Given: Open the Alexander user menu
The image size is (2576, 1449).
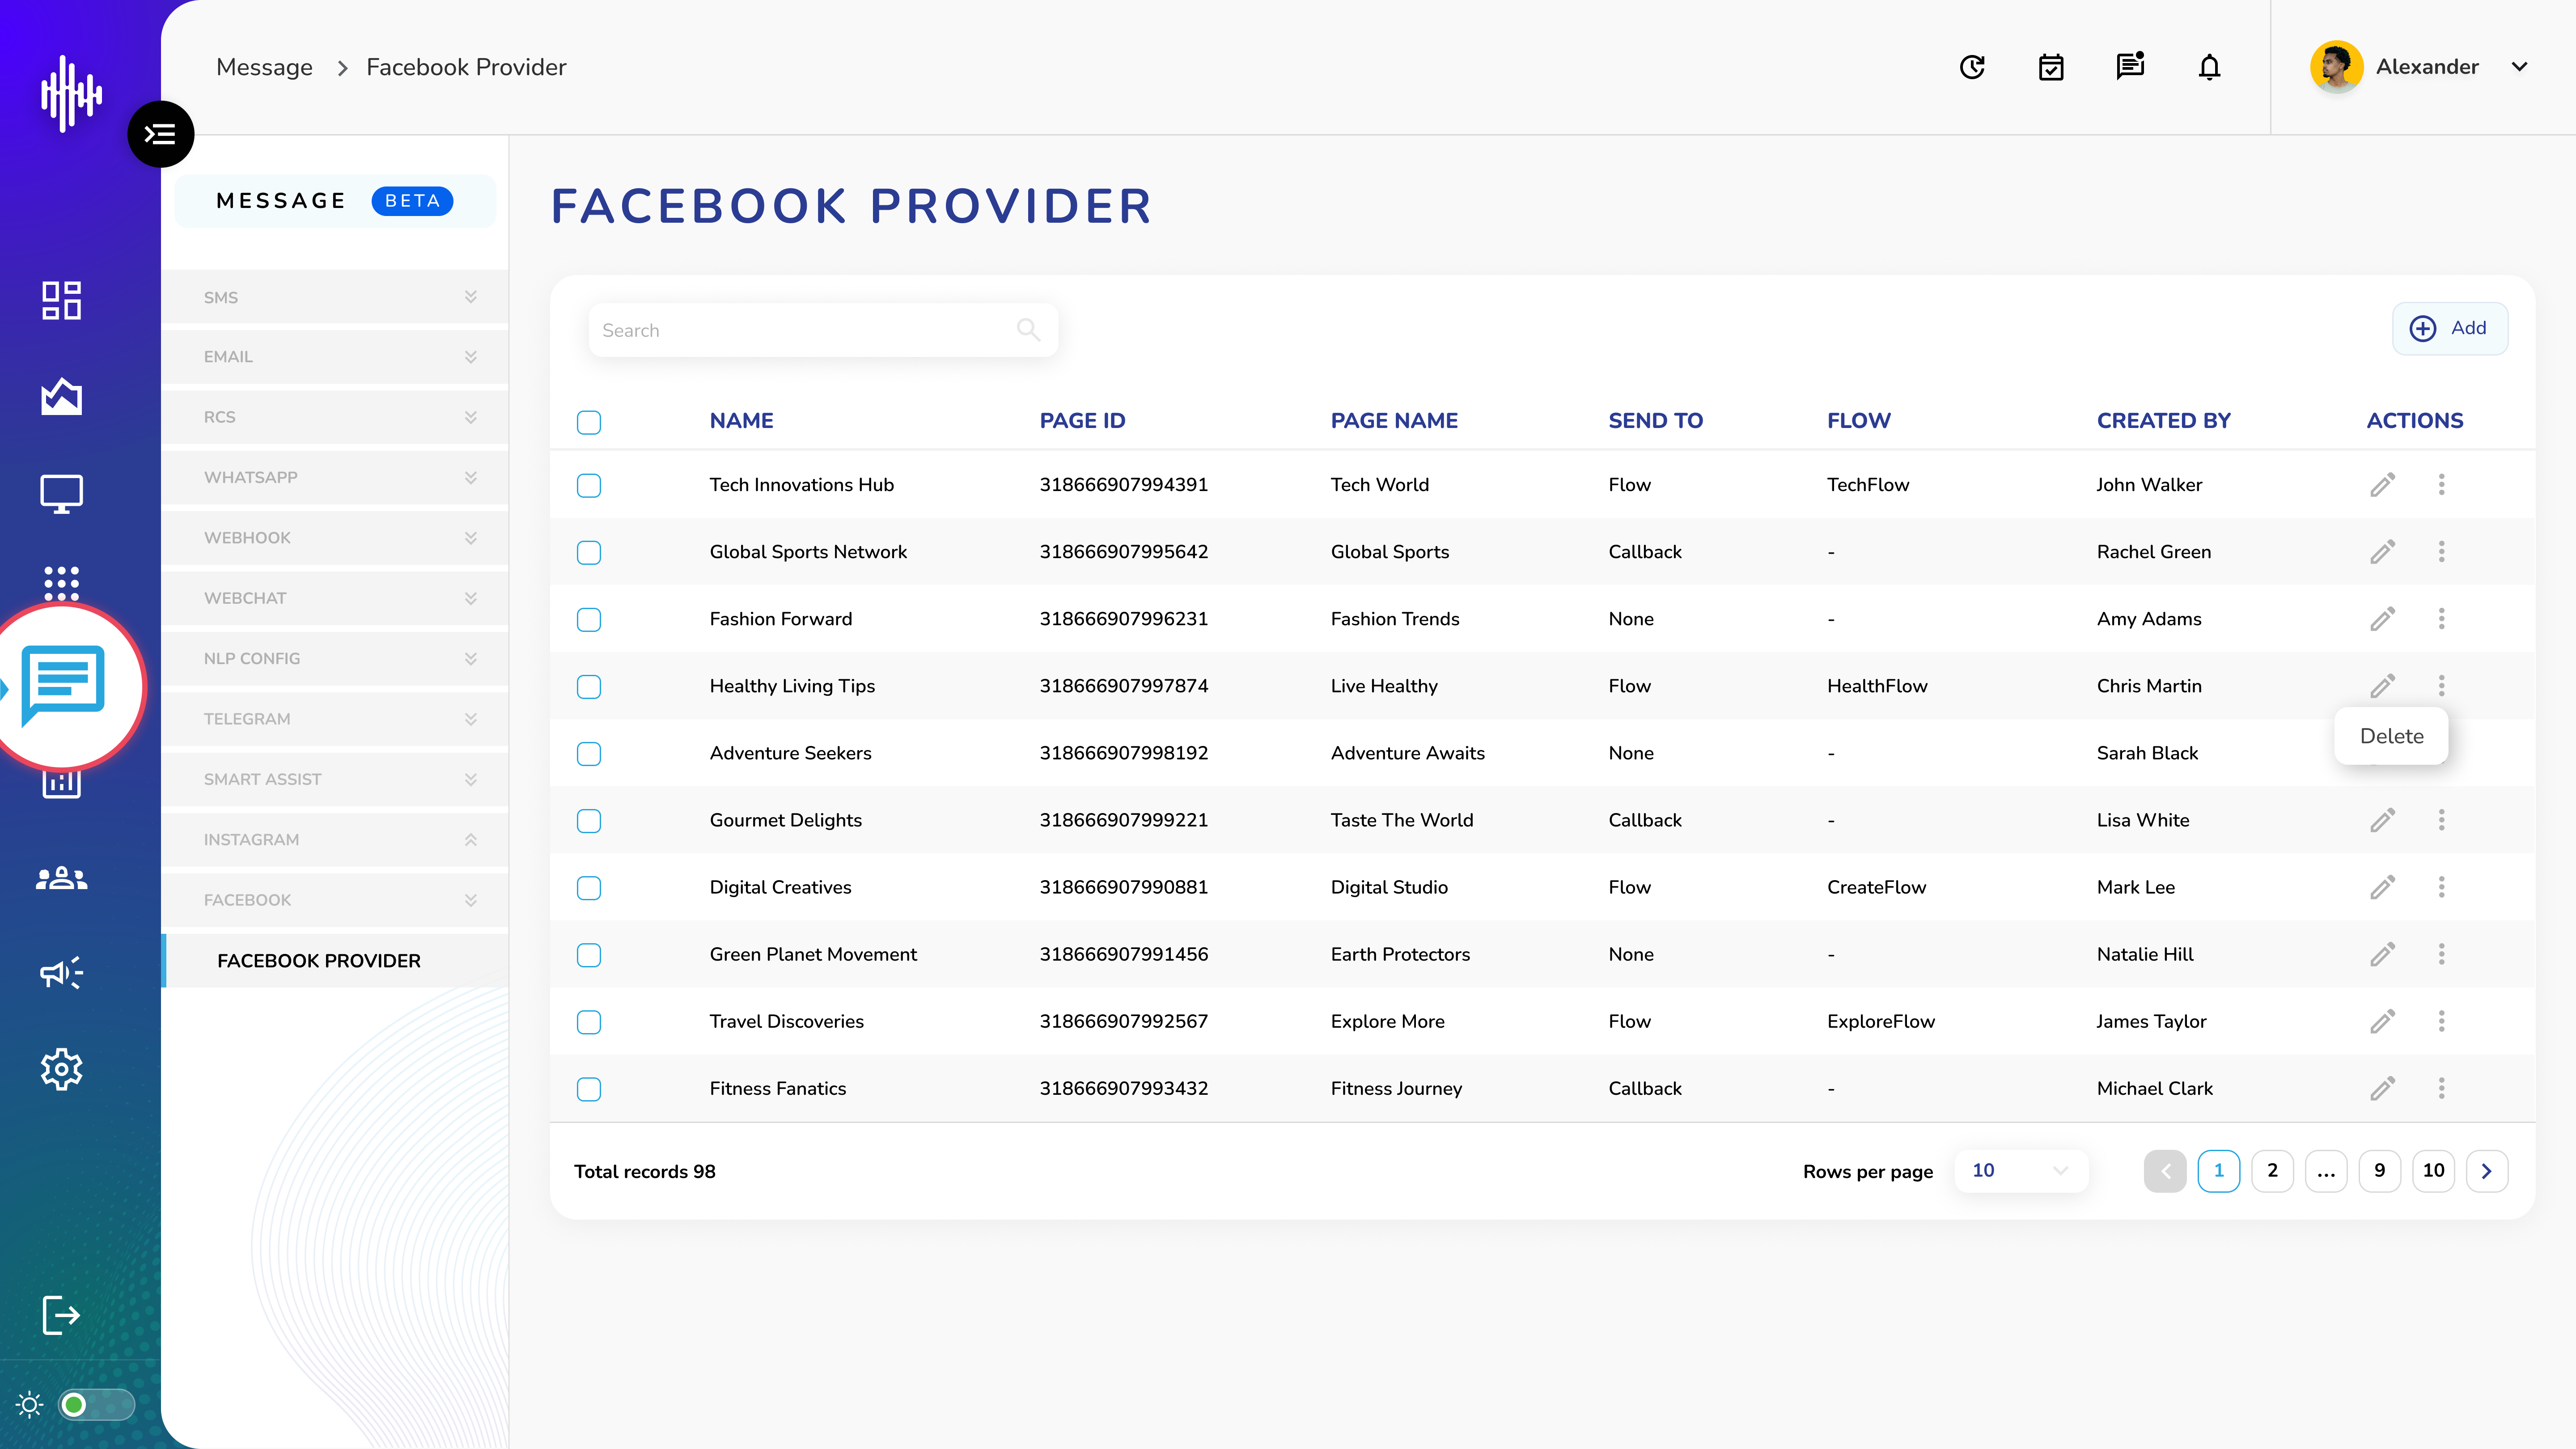Looking at the screenshot, I should click(2419, 67).
